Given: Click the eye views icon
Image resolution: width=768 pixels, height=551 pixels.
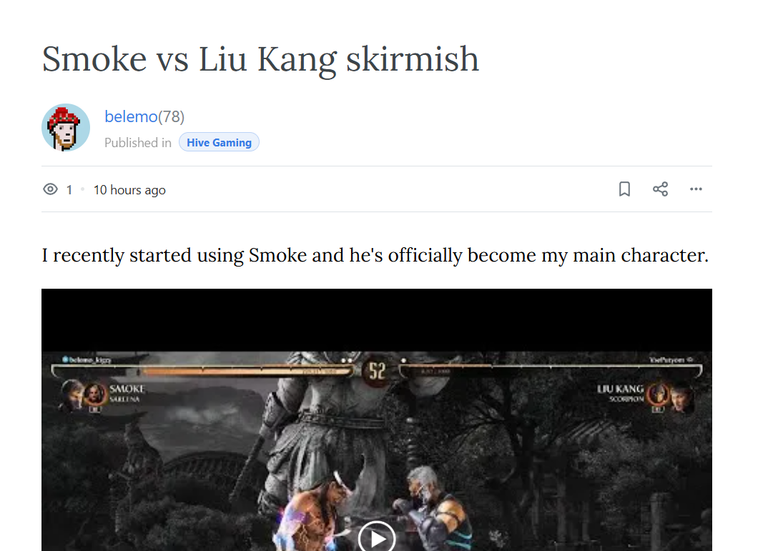Looking at the screenshot, I should [x=50, y=189].
